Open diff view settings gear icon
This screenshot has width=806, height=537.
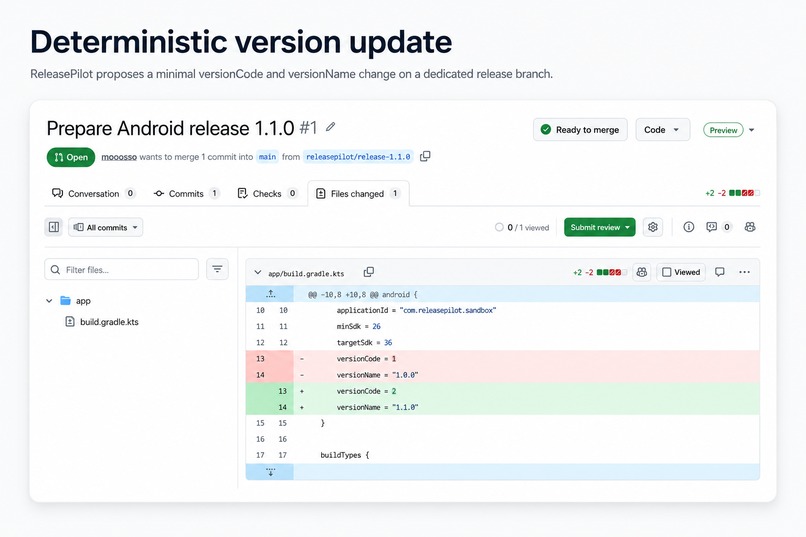pyautogui.click(x=653, y=227)
